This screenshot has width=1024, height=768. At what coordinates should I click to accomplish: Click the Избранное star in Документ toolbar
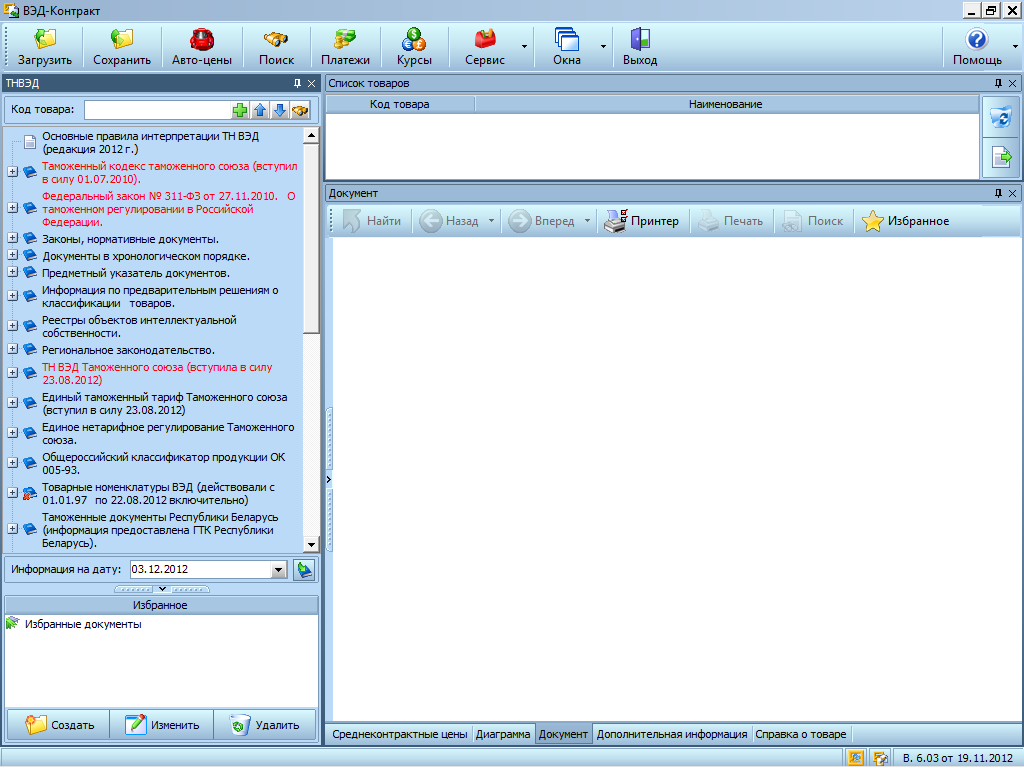pos(905,221)
